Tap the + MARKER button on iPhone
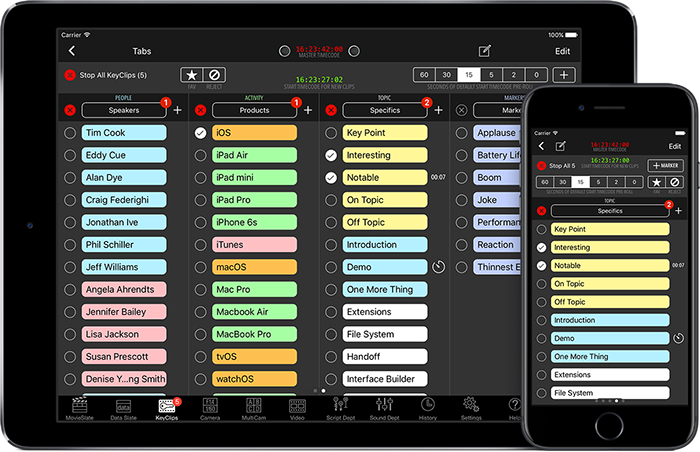Viewport: 700px width, 452px height. coord(665,166)
